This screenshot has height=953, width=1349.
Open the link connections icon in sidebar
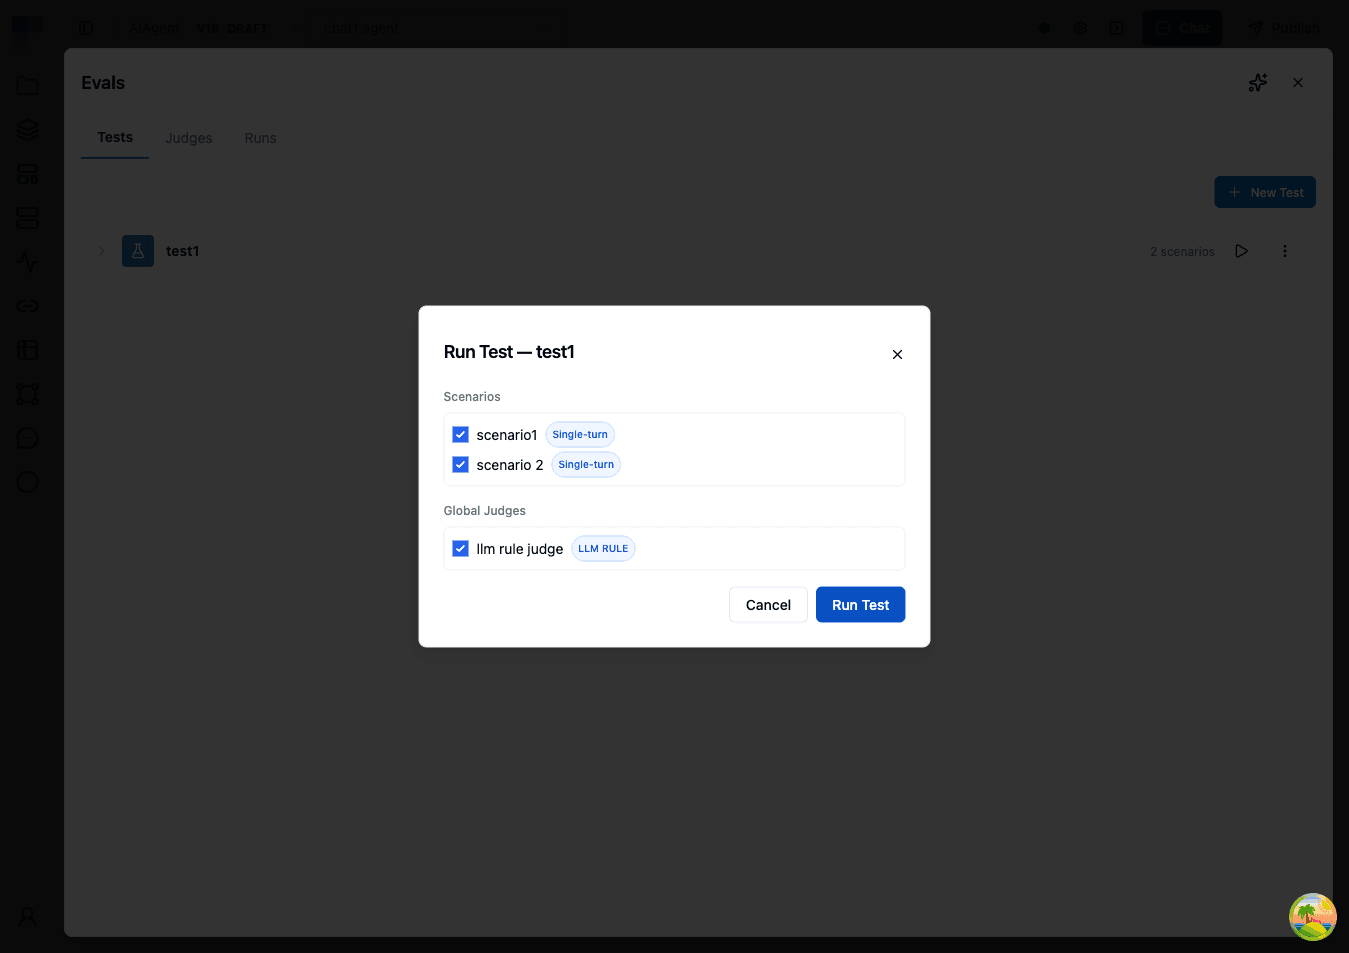(x=27, y=306)
